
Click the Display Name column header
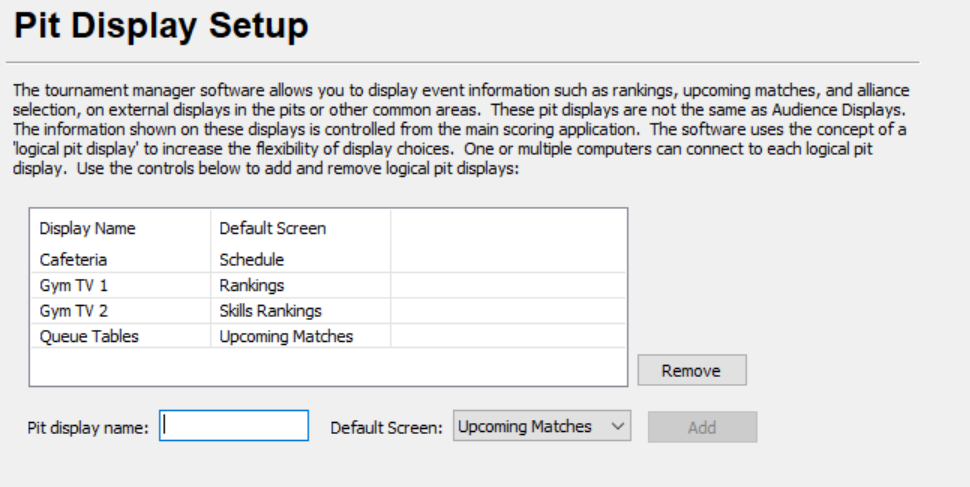(87, 228)
